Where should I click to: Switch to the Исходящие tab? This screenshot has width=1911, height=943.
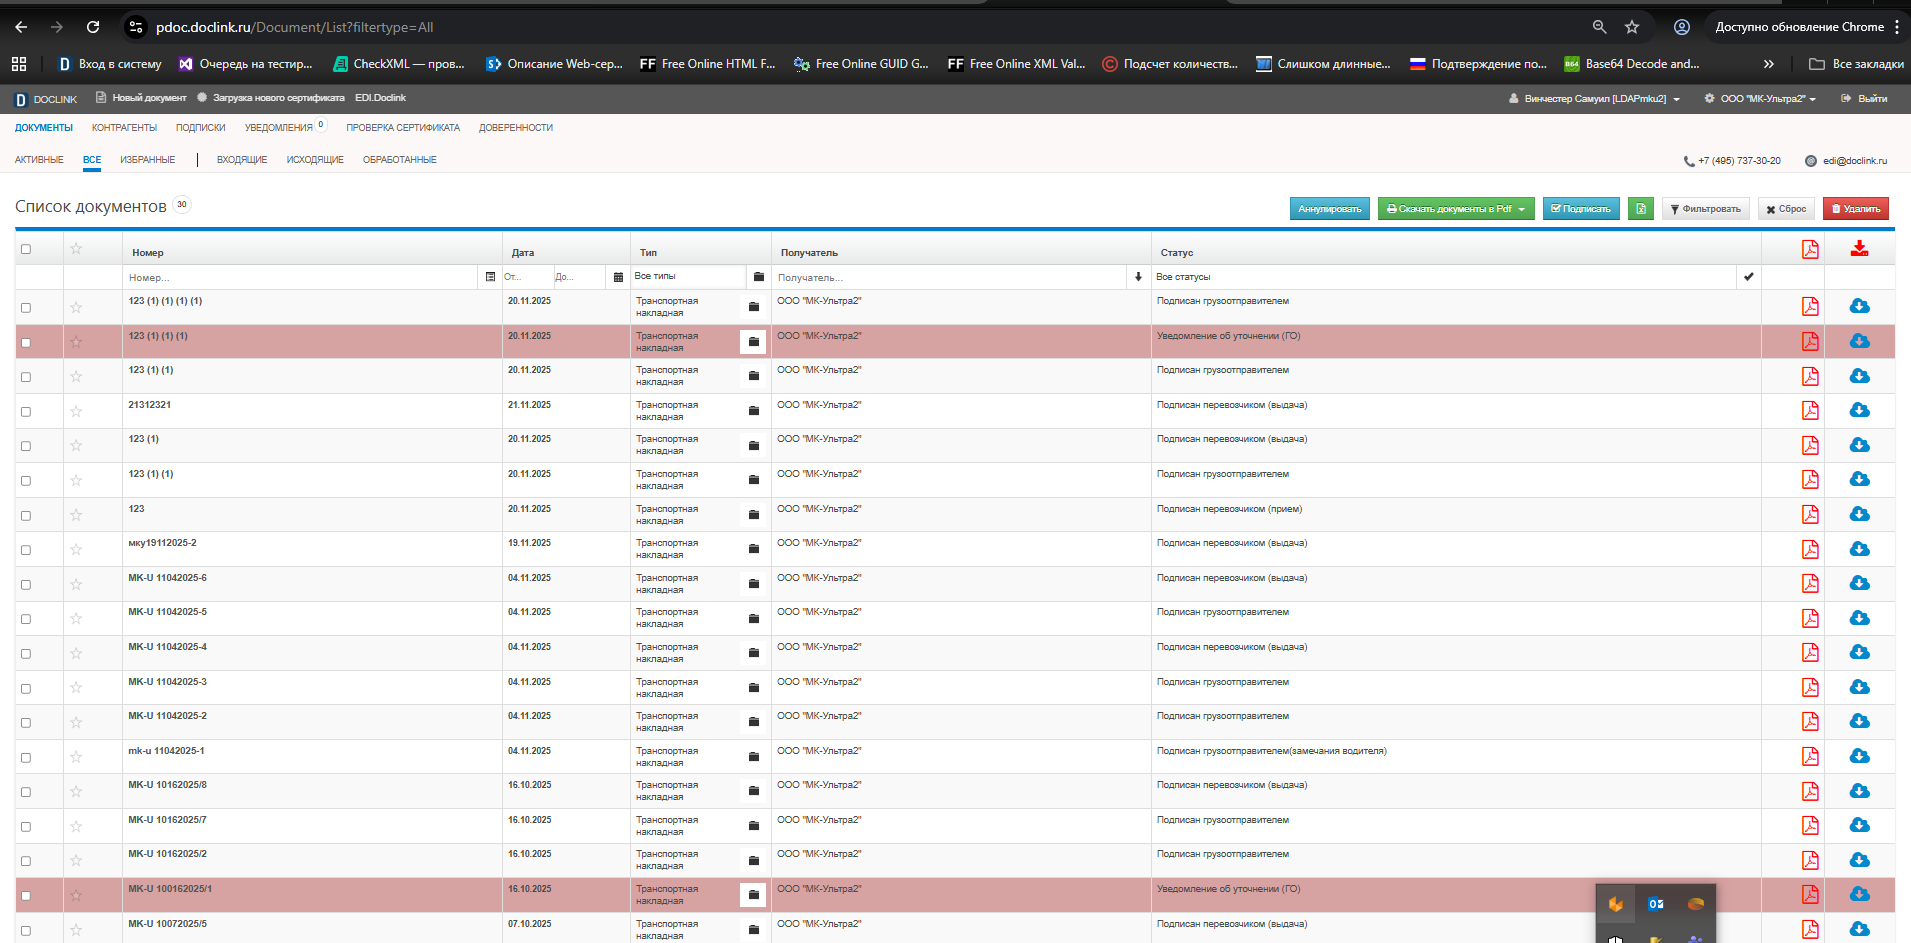point(315,160)
